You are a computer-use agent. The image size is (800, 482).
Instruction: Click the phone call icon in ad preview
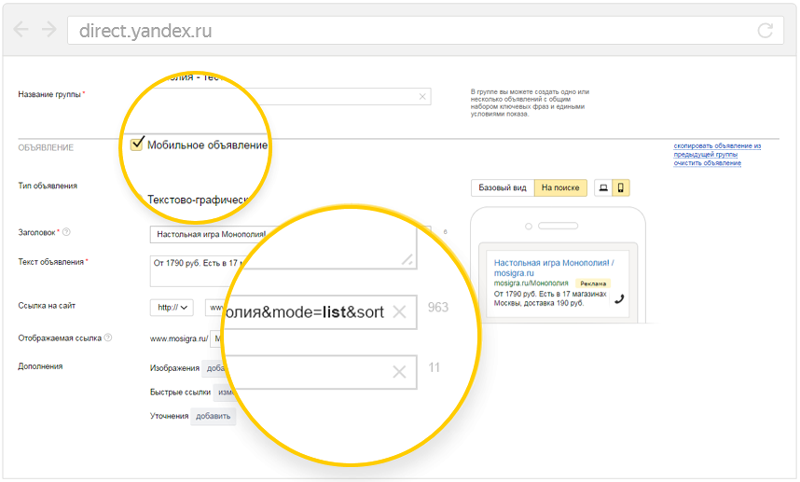click(619, 299)
